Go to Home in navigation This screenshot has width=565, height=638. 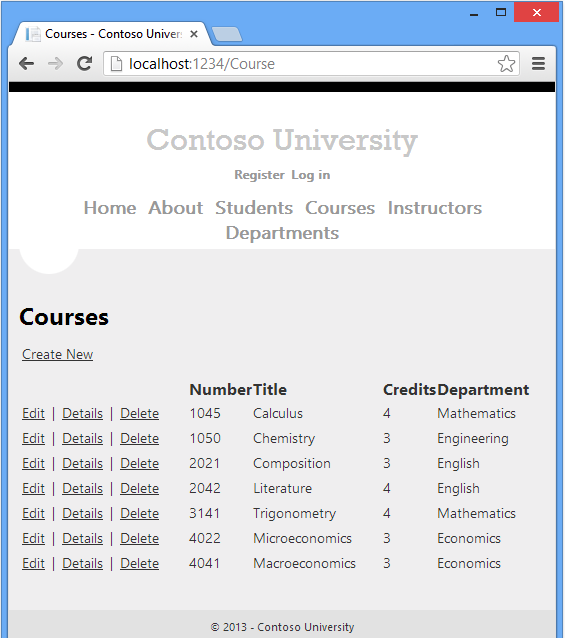click(110, 208)
